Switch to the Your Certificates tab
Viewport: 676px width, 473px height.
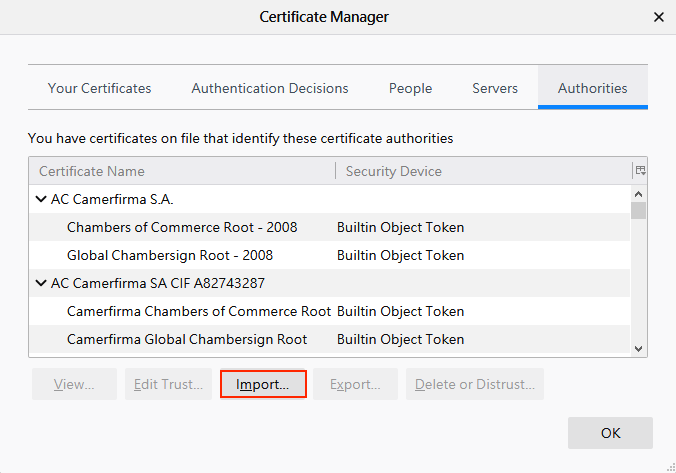tap(99, 88)
